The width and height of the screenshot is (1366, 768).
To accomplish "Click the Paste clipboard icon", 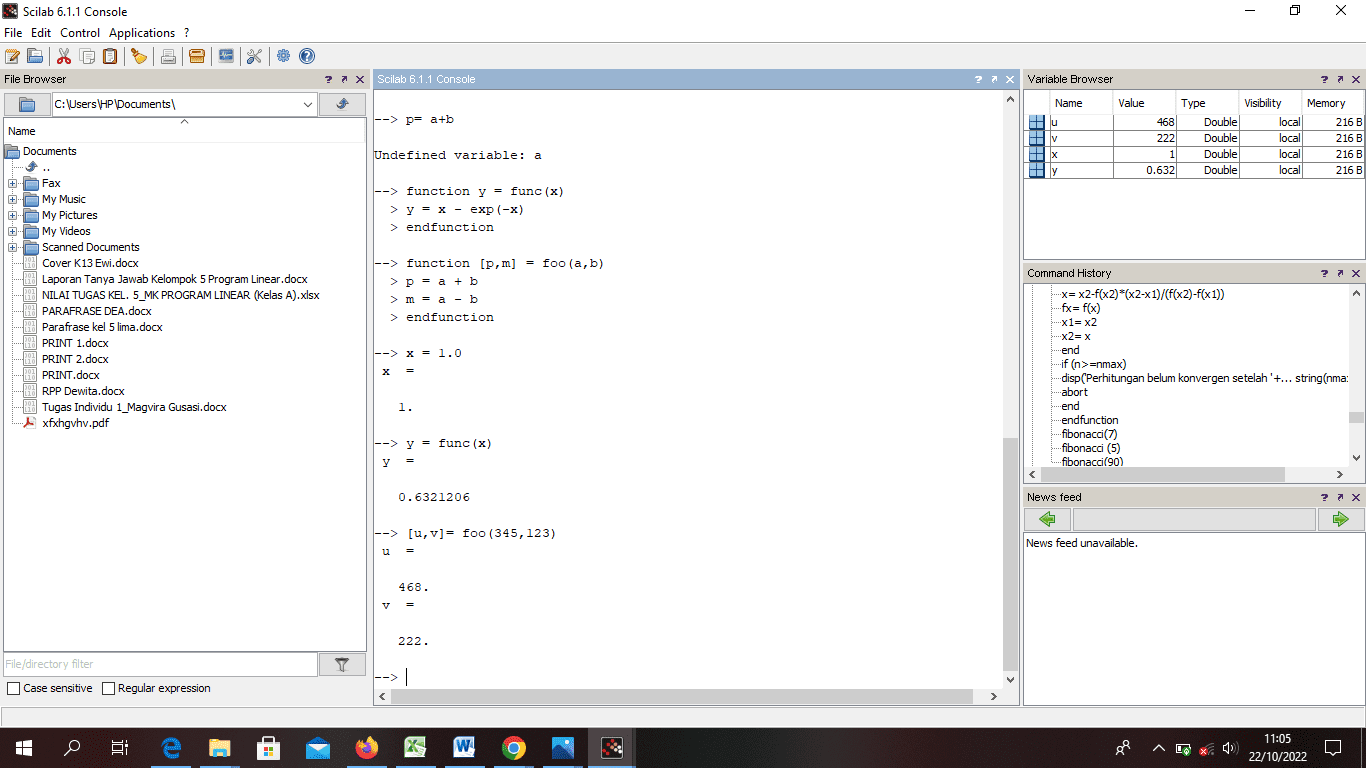I will (110, 56).
